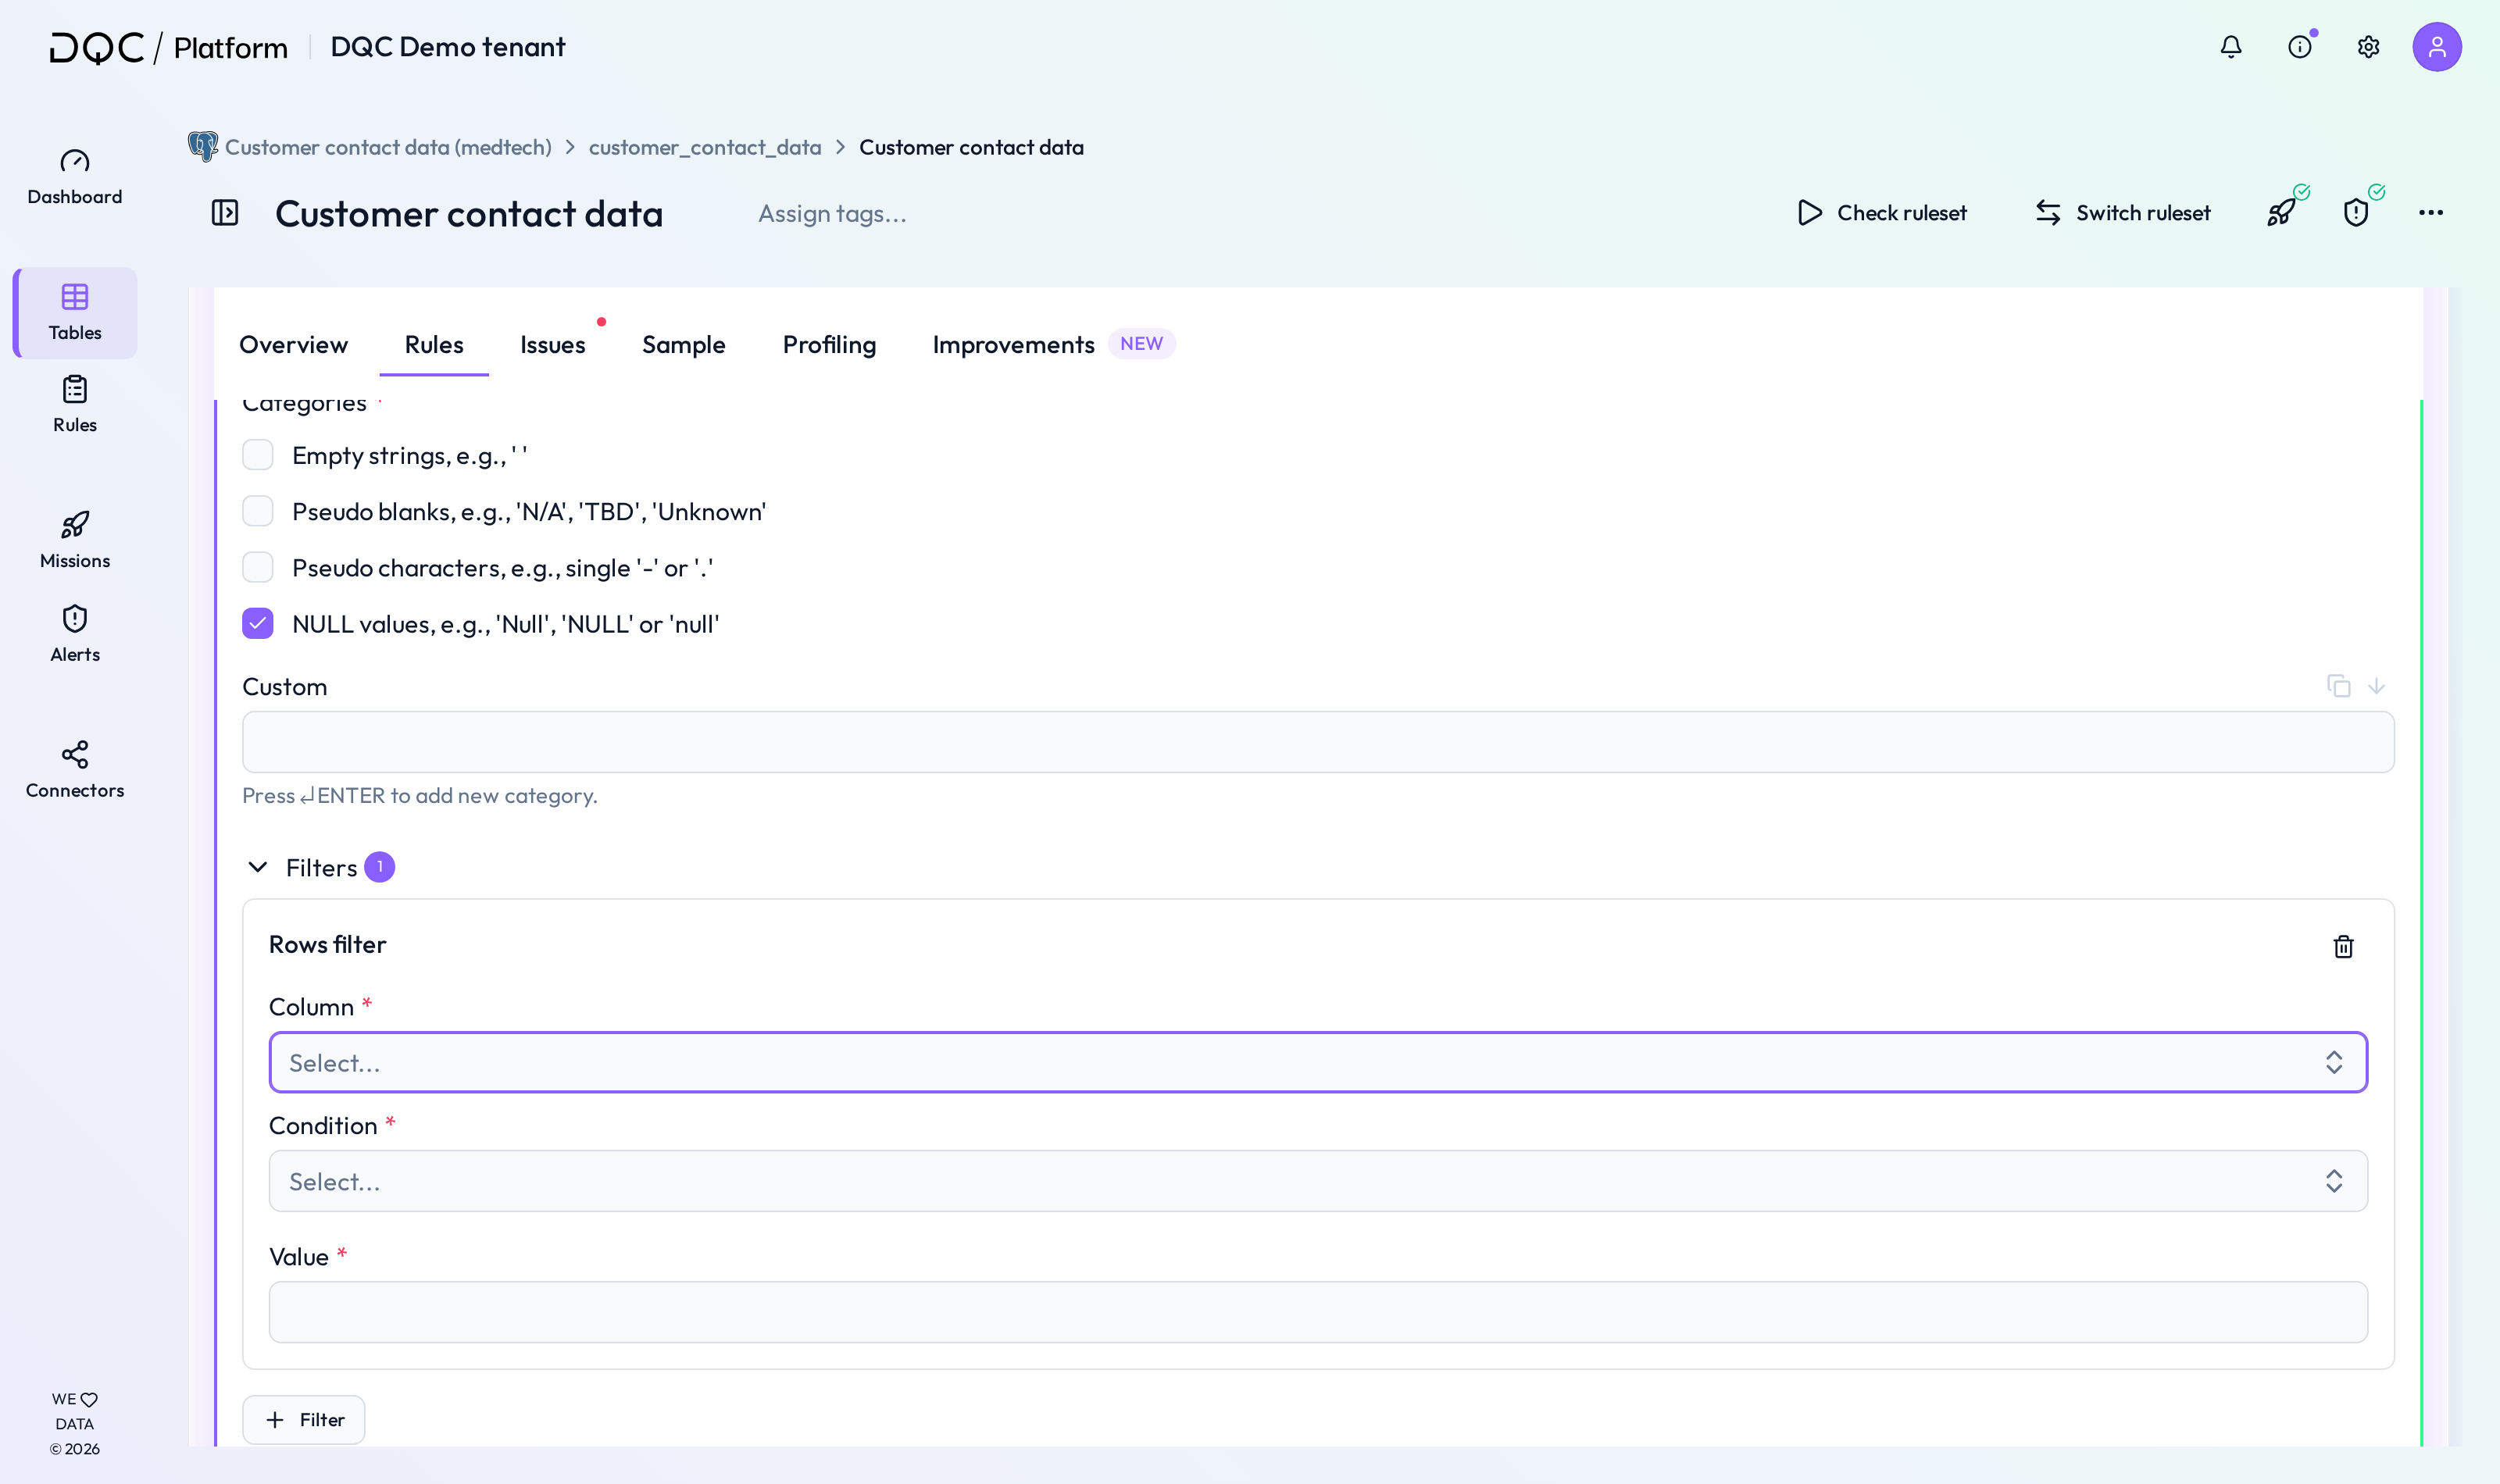Open the three-dots more options menu

tap(2431, 213)
